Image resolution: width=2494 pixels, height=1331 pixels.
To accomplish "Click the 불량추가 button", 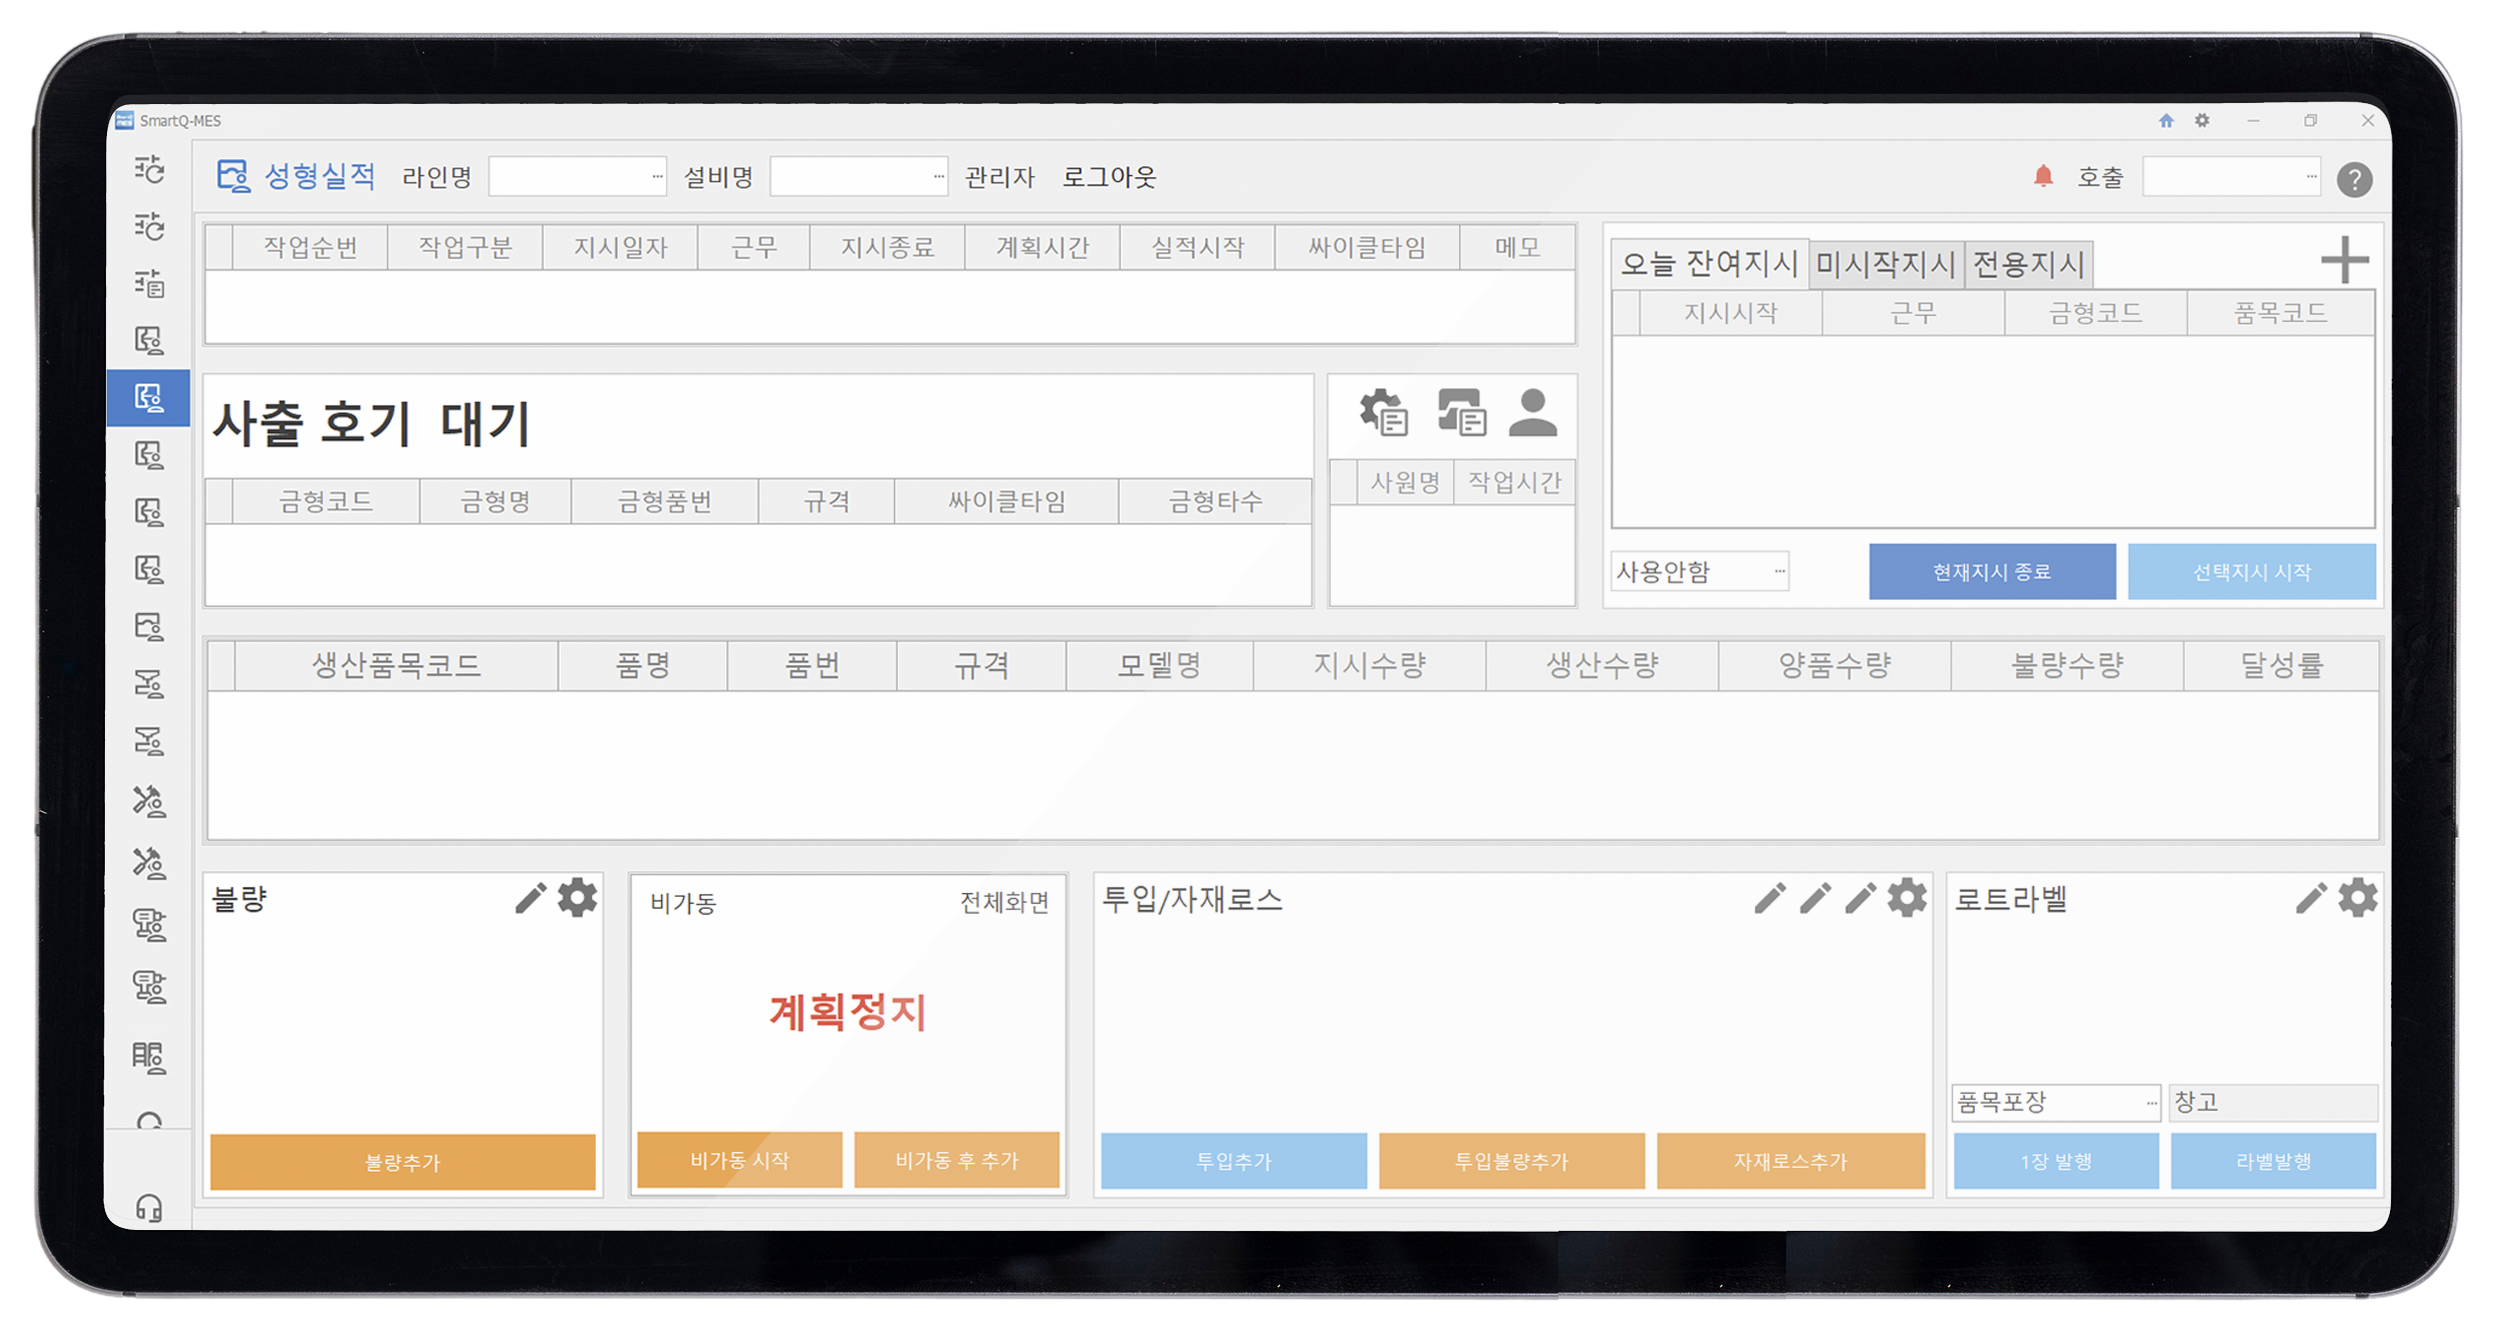I will [402, 1161].
